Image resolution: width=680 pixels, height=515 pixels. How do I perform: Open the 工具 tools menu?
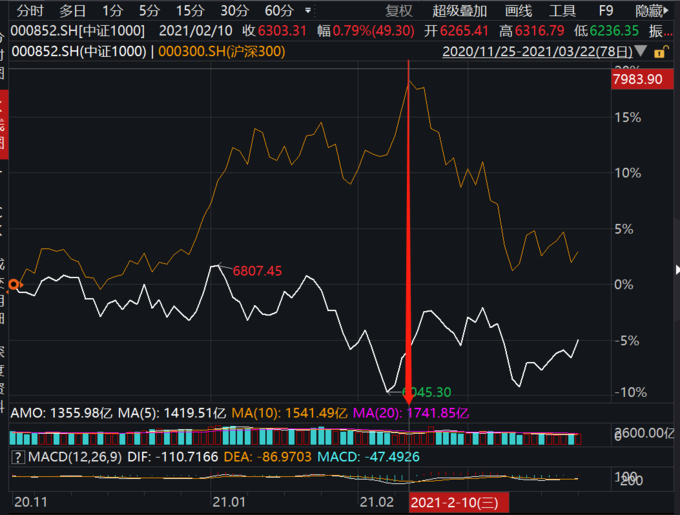(563, 11)
